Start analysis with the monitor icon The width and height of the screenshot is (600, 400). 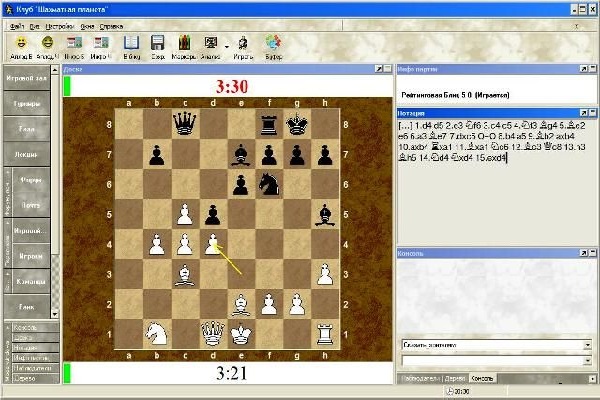pyautogui.click(x=210, y=42)
